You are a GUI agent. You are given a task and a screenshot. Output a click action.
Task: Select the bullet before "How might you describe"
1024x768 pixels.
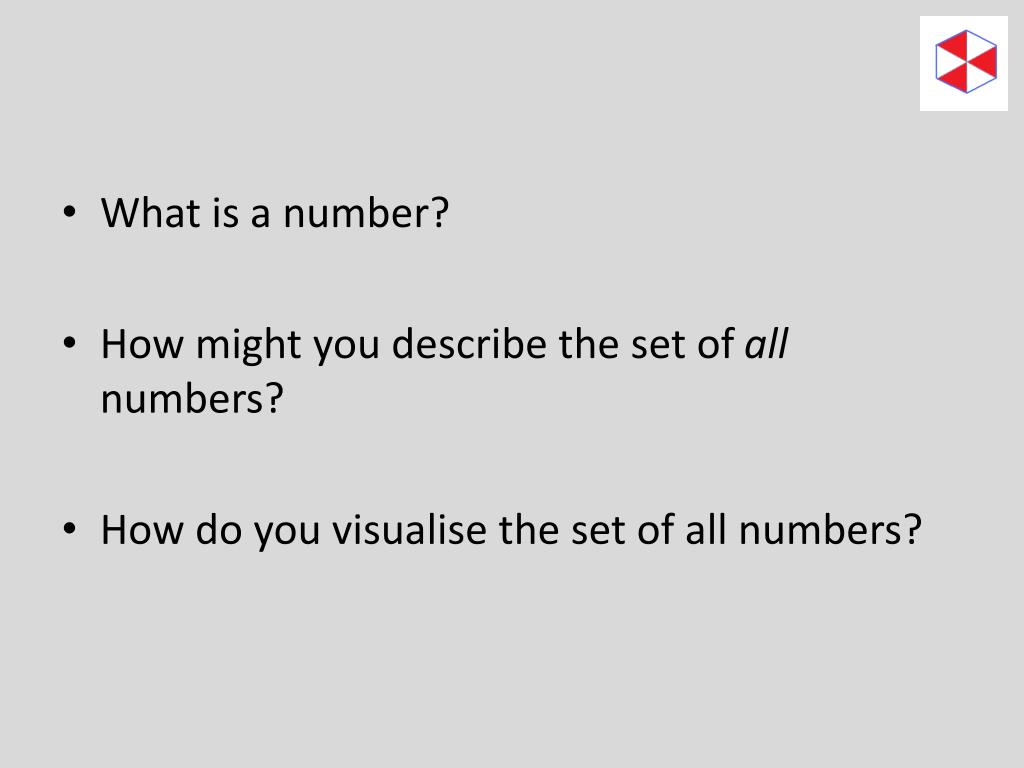pos(69,344)
